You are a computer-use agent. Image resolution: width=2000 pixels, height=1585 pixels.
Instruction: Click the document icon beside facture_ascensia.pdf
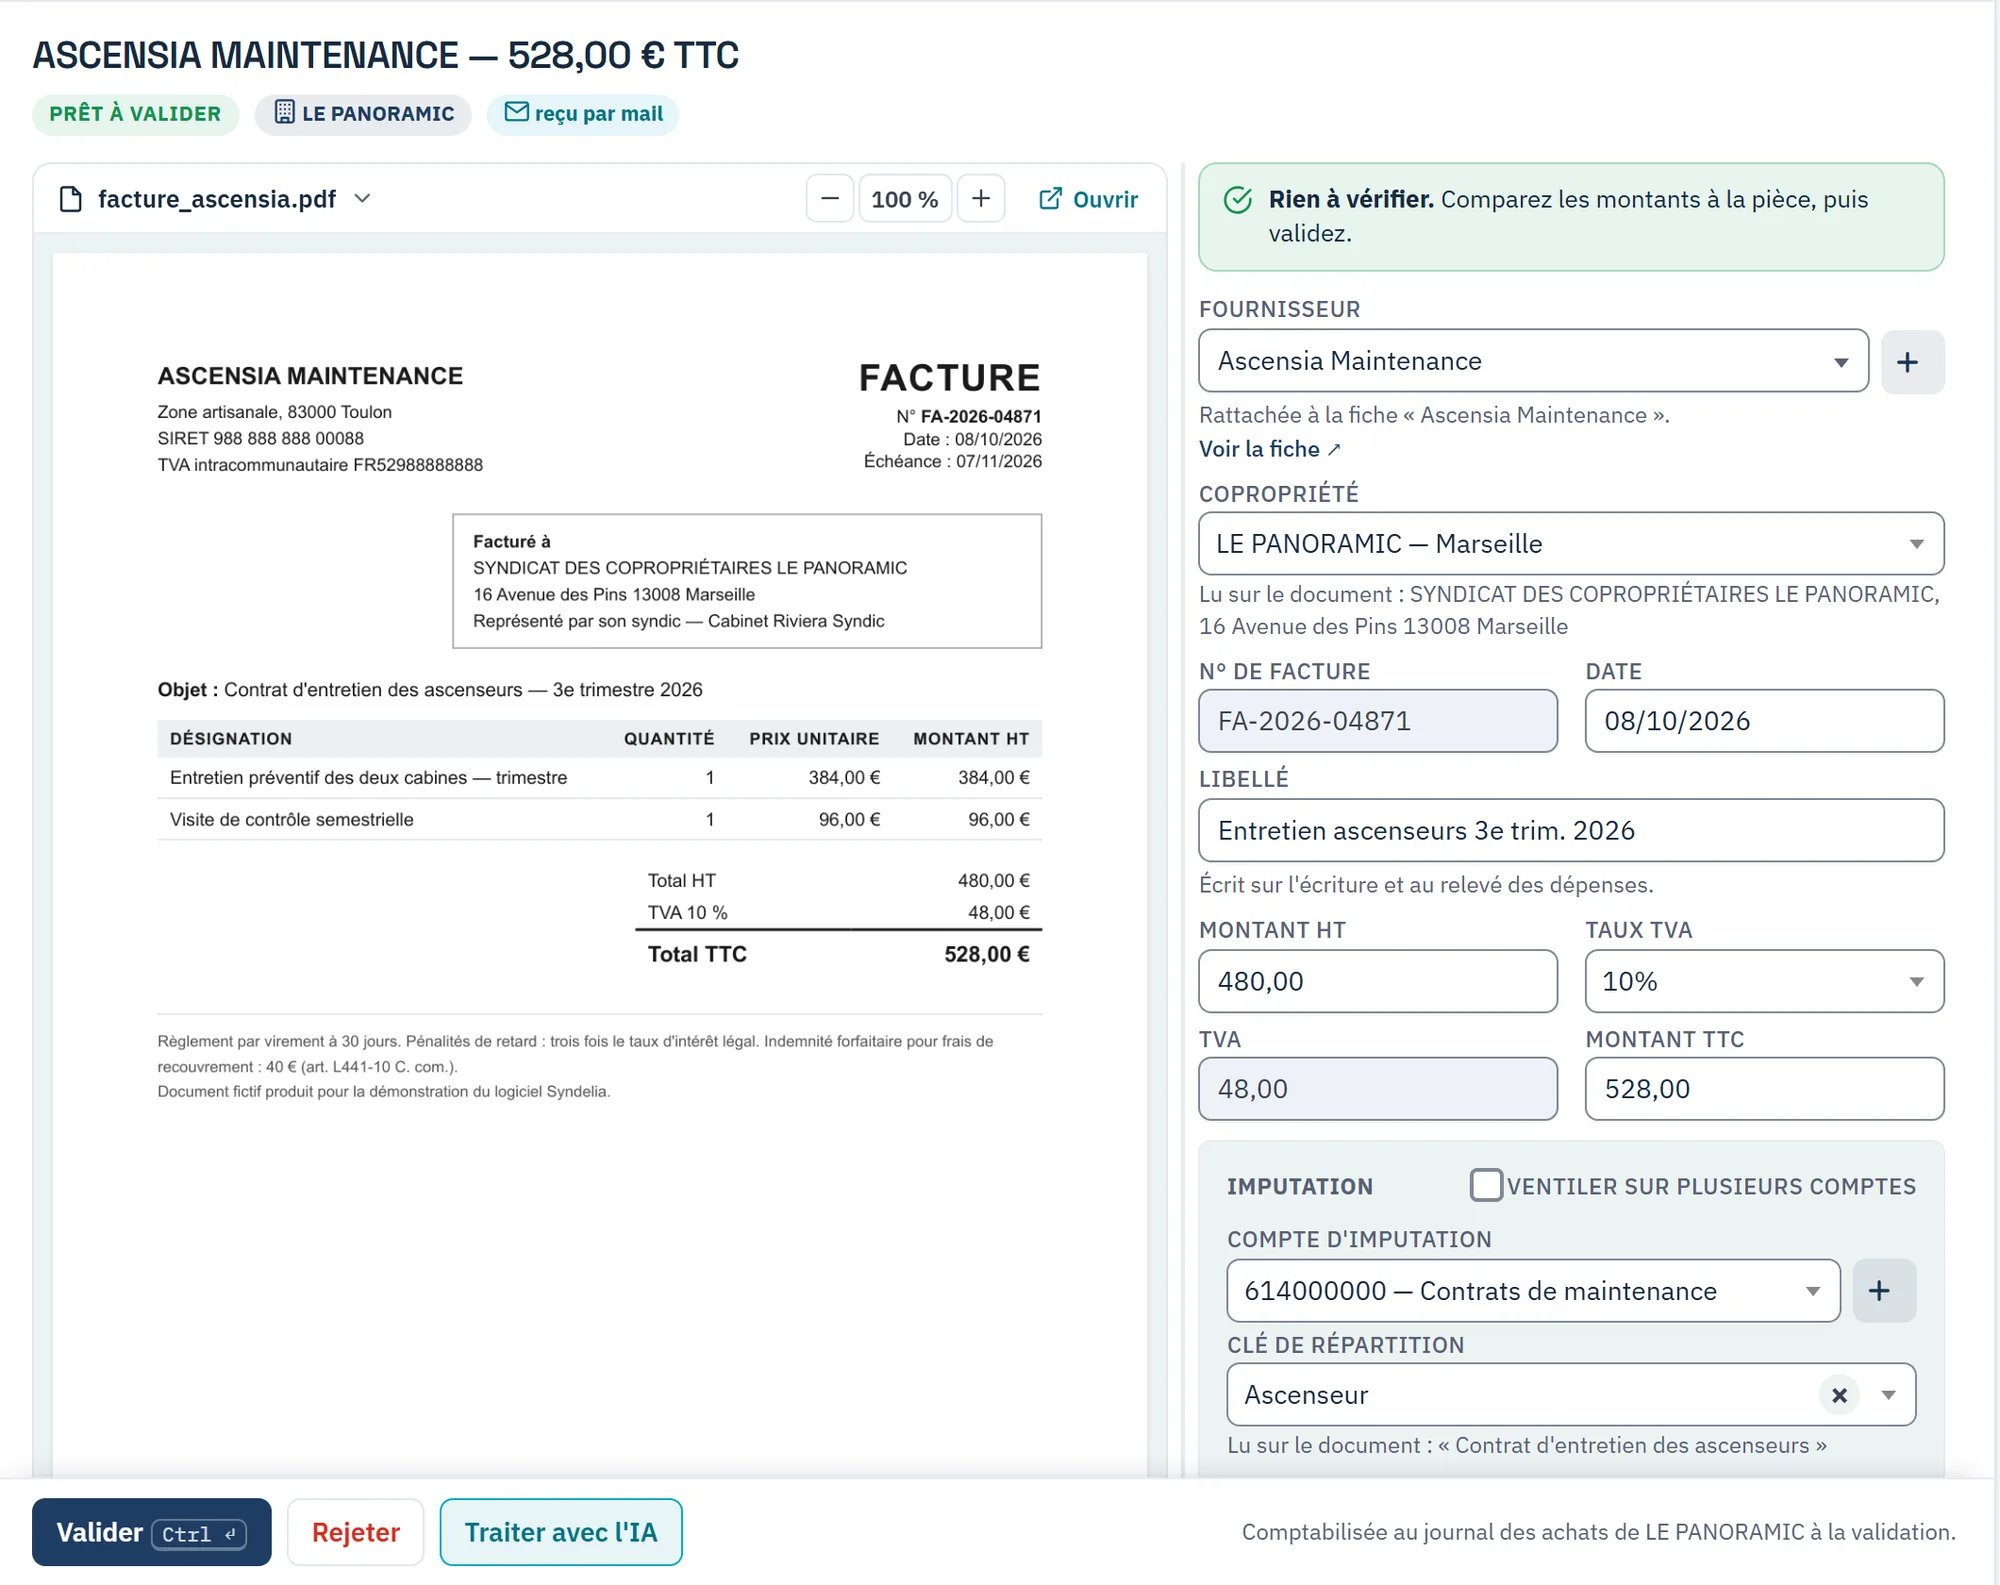point(70,199)
